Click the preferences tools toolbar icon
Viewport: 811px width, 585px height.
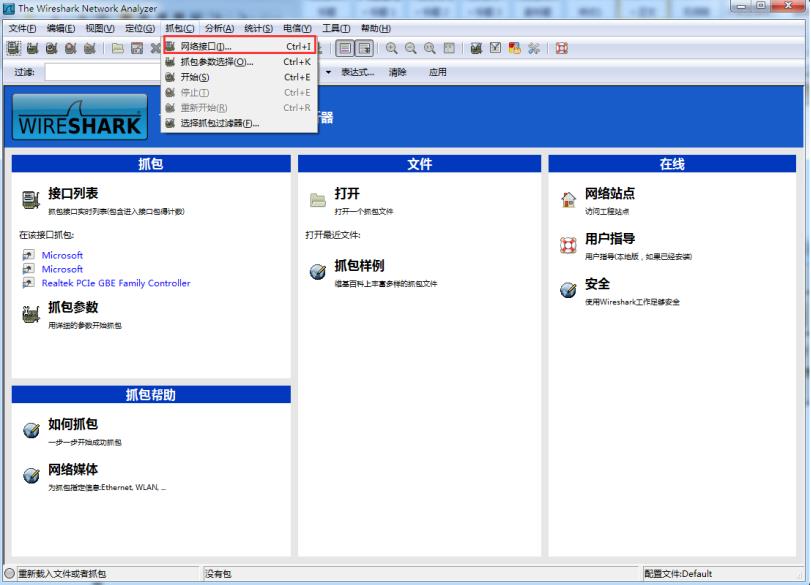coord(534,49)
